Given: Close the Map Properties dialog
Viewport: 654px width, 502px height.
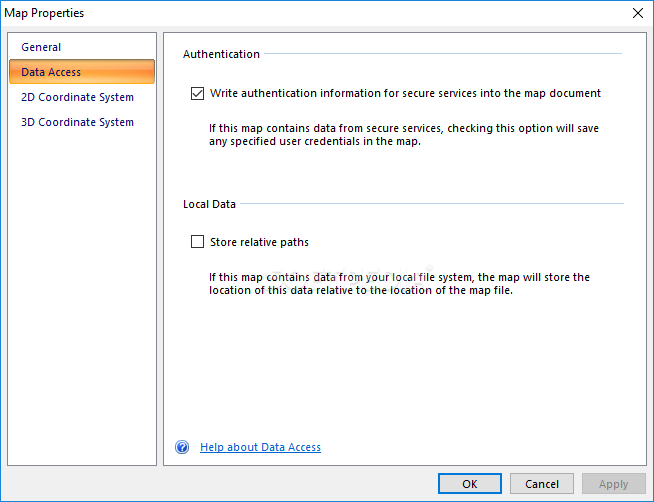Looking at the screenshot, I should pos(637,13).
